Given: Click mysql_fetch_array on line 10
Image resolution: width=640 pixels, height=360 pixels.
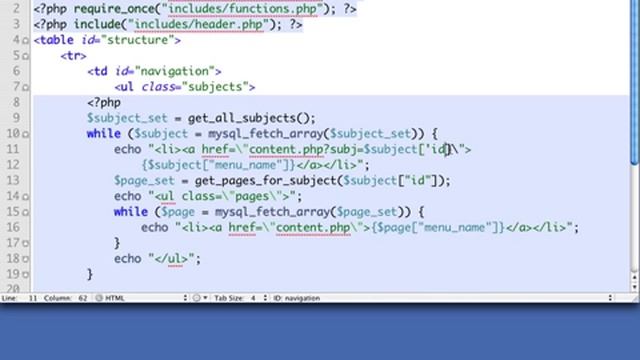Looking at the screenshot, I should [266, 134].
